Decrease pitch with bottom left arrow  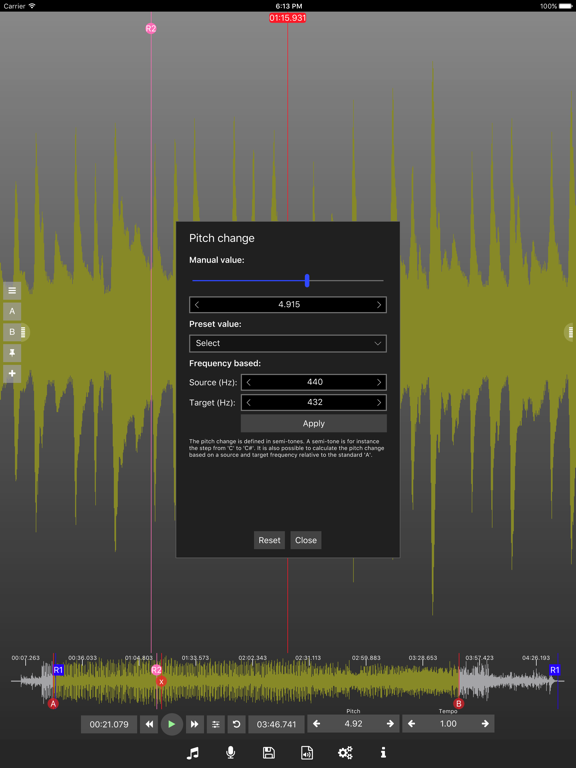pos(317,724)
